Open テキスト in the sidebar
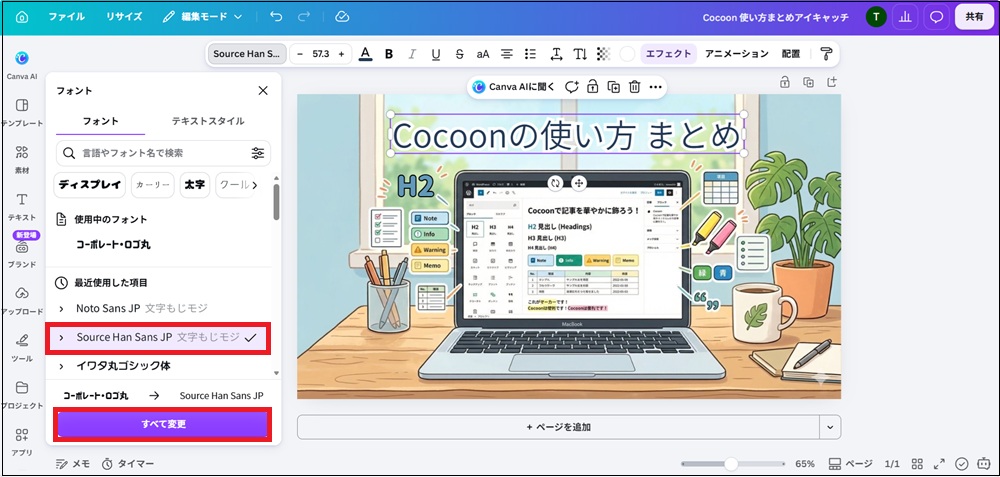 pos(22,206)
